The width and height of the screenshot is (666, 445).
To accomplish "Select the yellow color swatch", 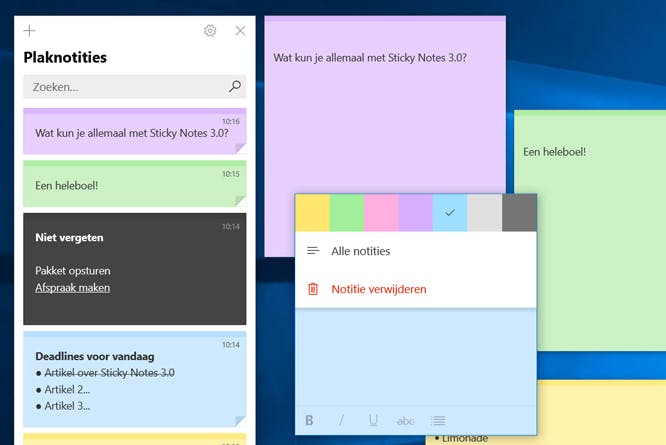I will coord(312,213).
